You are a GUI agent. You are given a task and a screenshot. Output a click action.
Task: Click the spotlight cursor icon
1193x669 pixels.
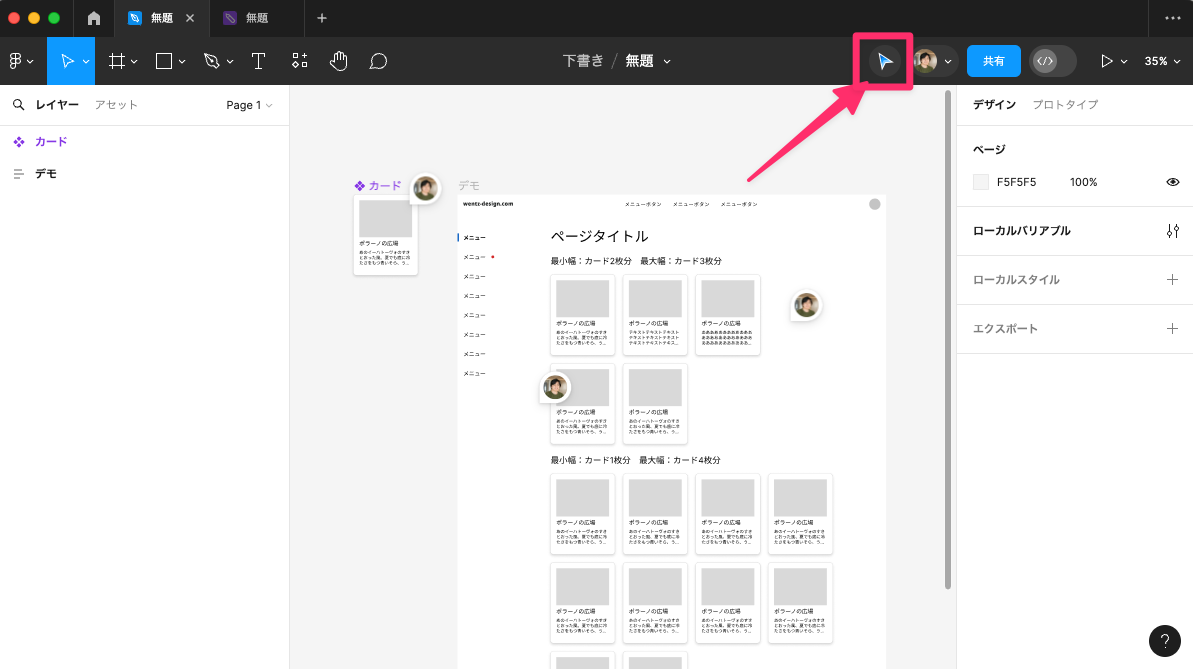click(884, 61)
